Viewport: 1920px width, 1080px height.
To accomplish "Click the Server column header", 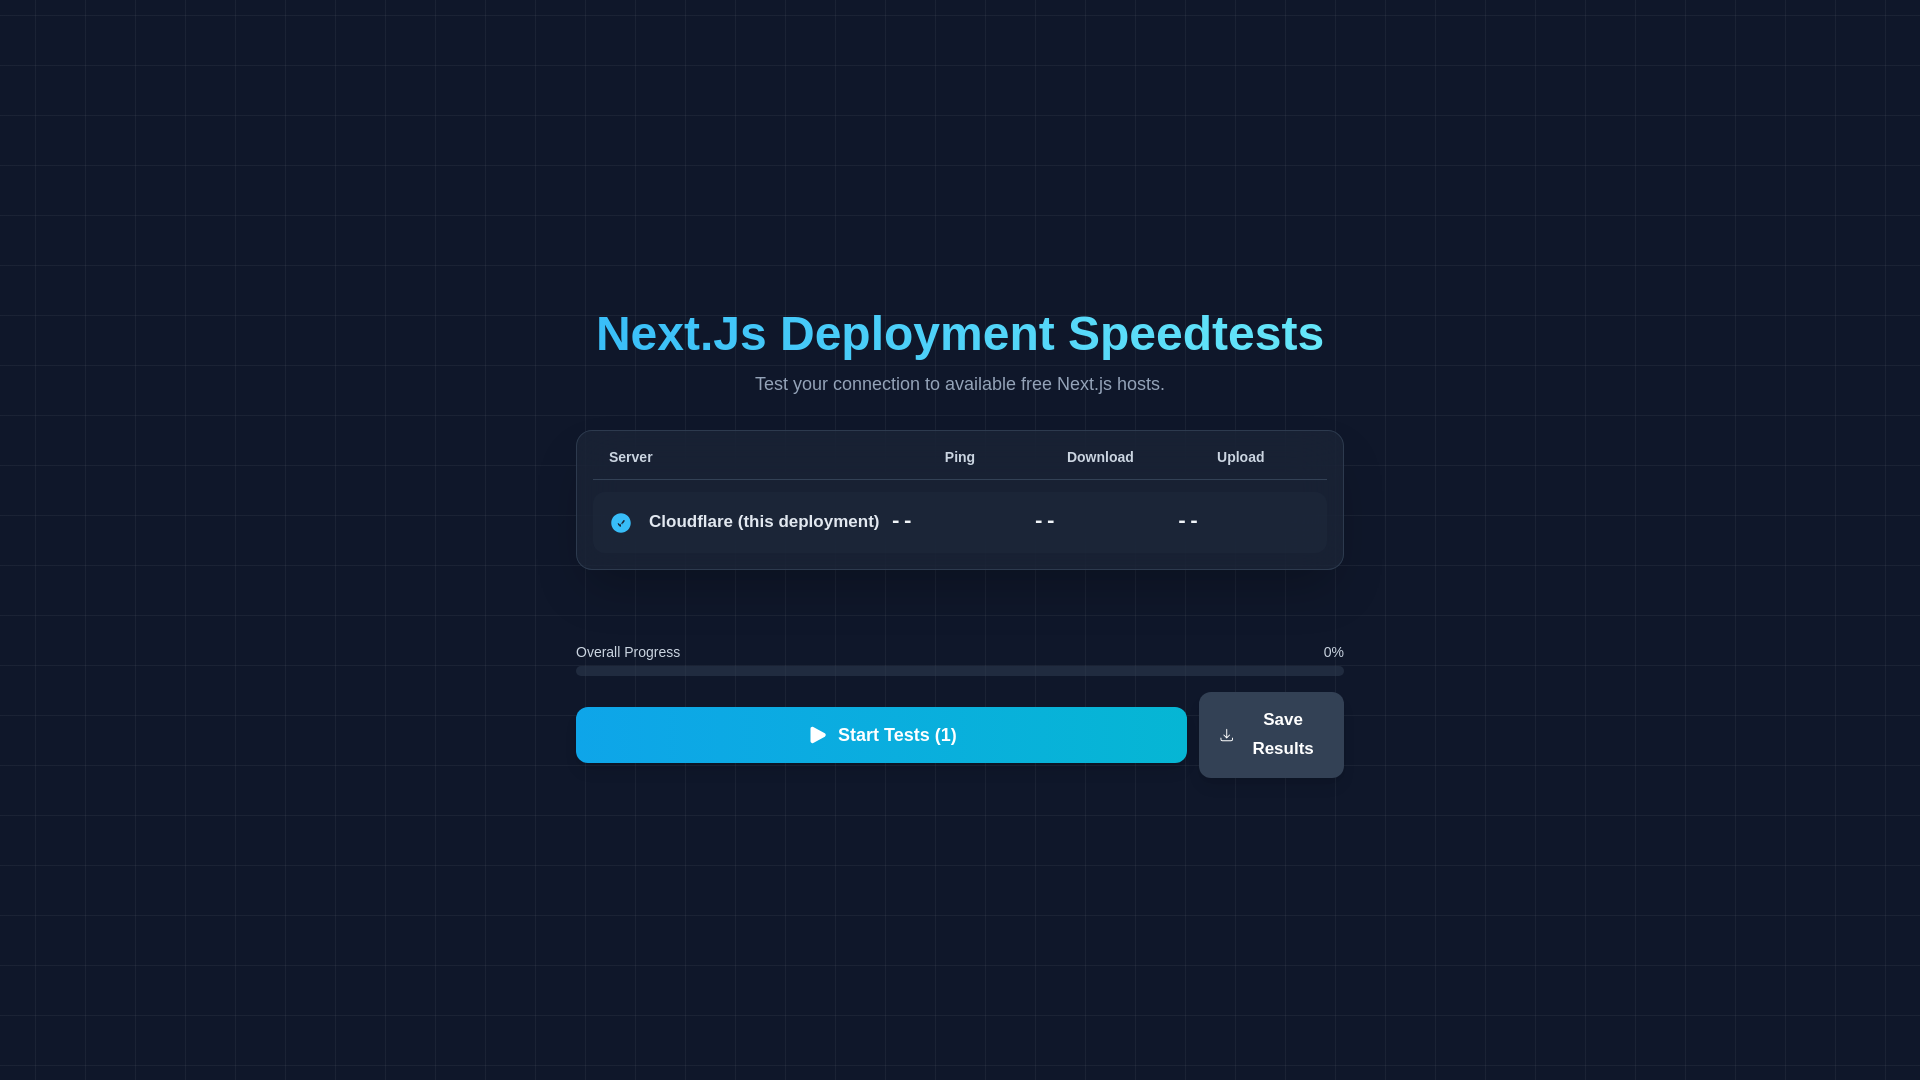I will [x=630, y=457].
